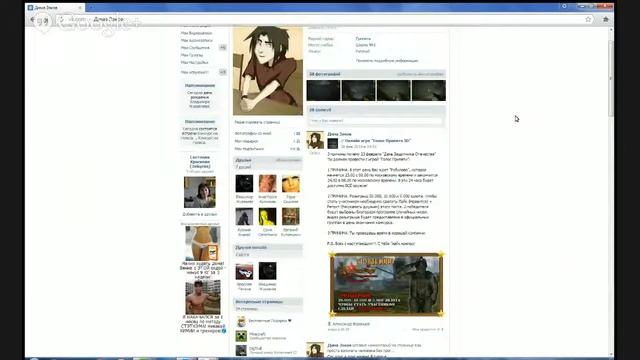Viewport: 640px width, 360px height.
Task: Open Мои Сообщения in left menu
Action: point(195,48)
